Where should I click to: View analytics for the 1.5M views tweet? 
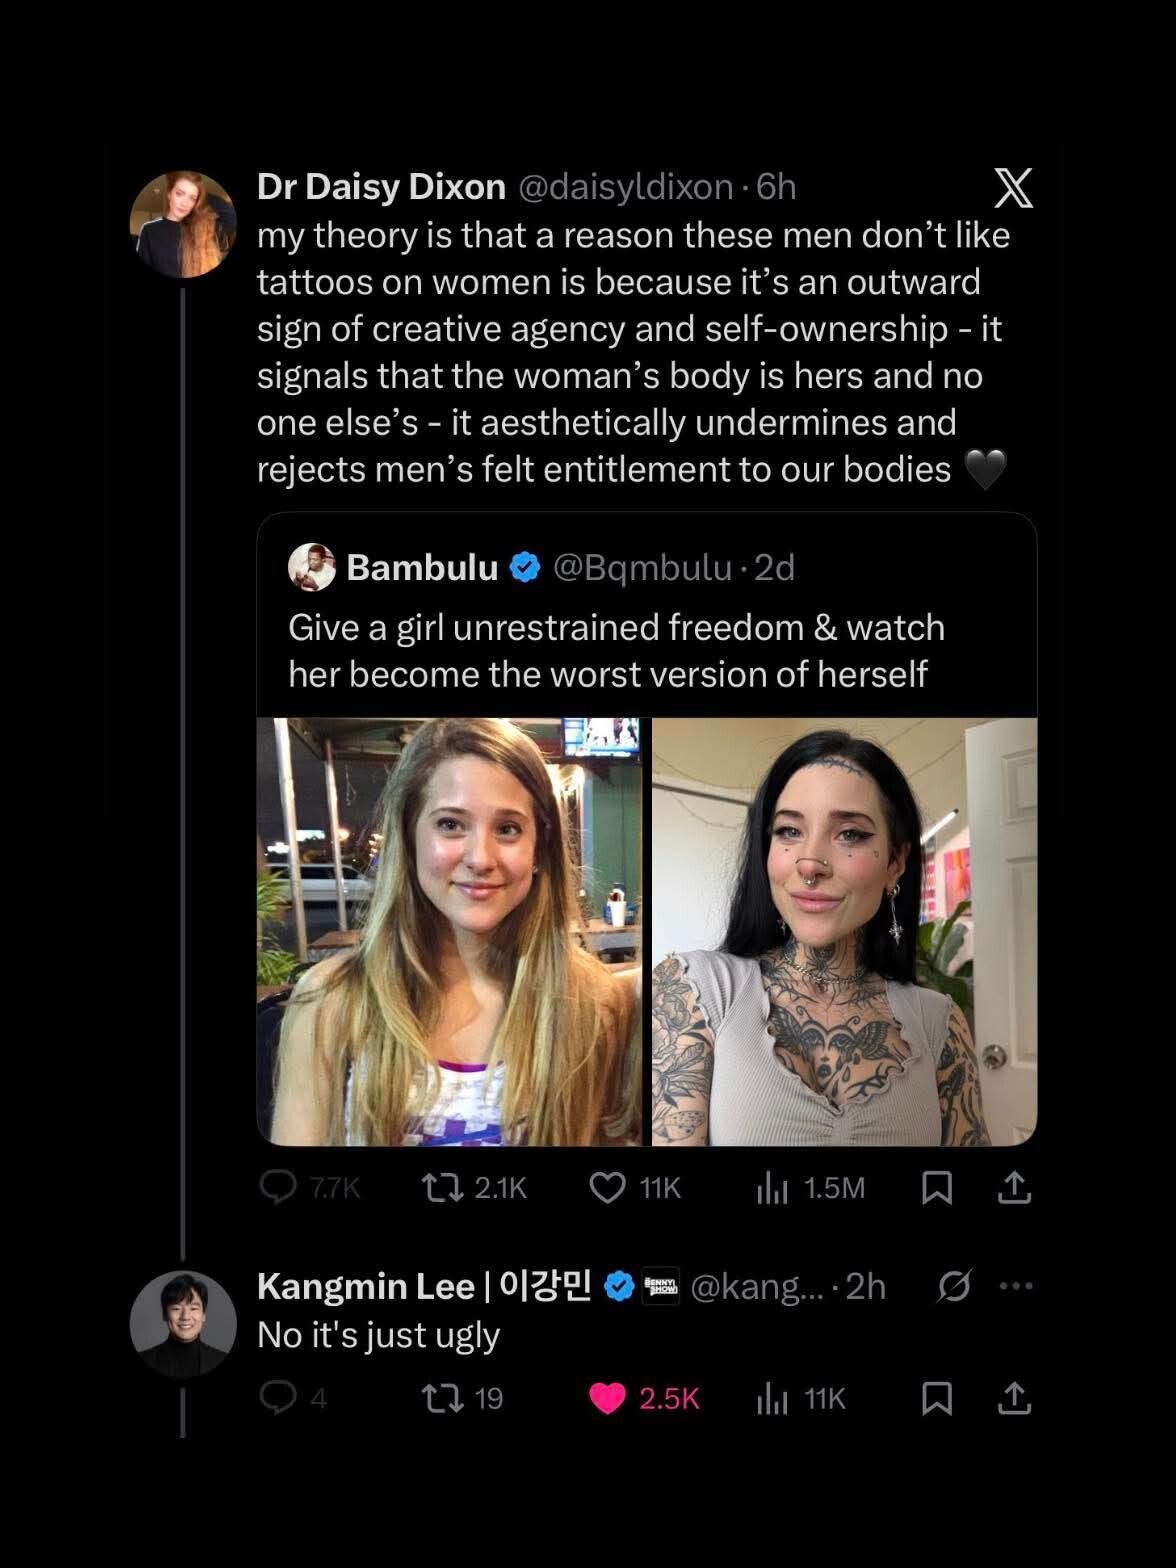(x=772, y=1187)
